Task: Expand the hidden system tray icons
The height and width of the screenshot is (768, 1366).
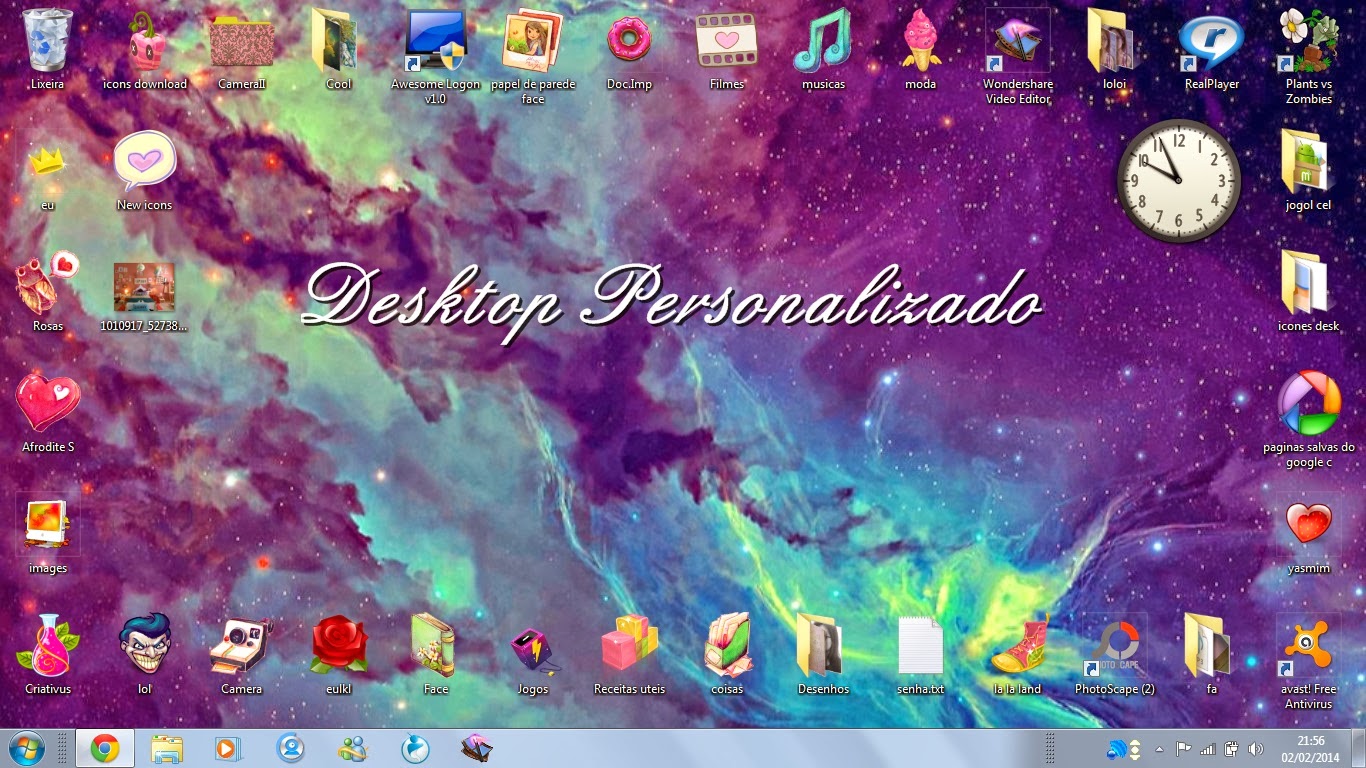Action: point(1158,747)
